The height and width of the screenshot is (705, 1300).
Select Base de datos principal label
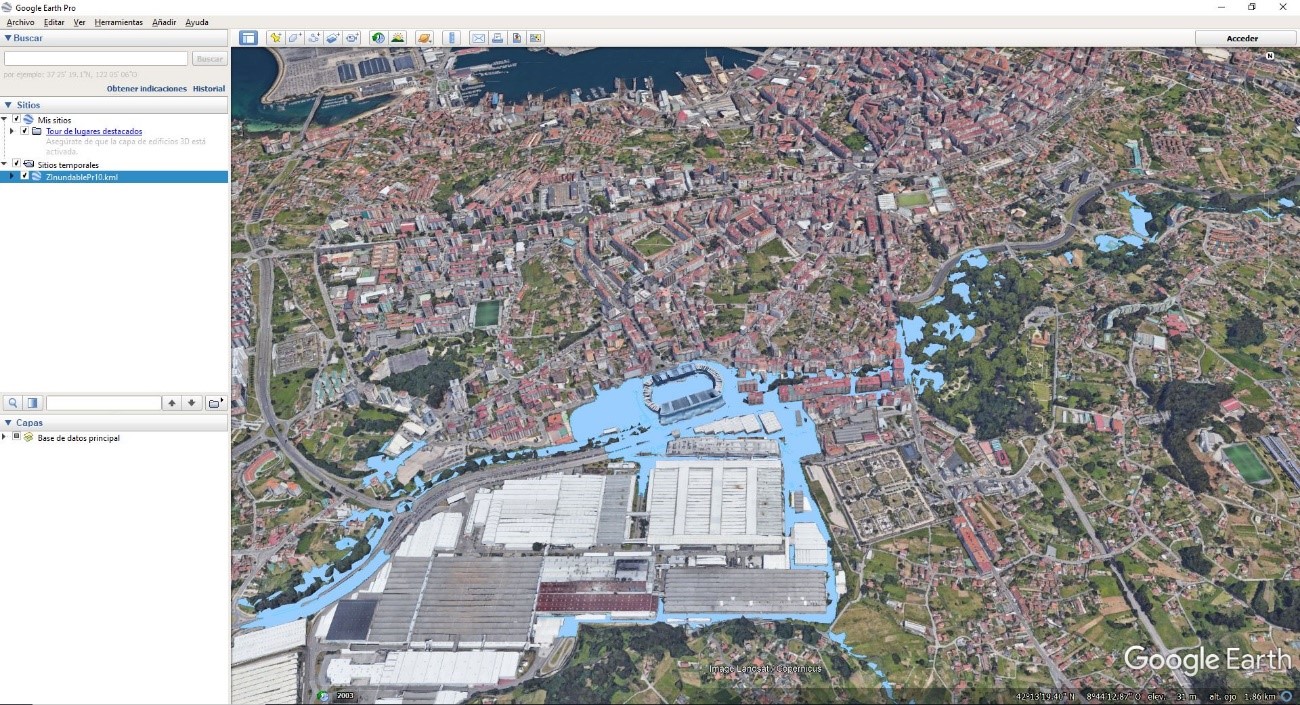click(x=78, y=438)
